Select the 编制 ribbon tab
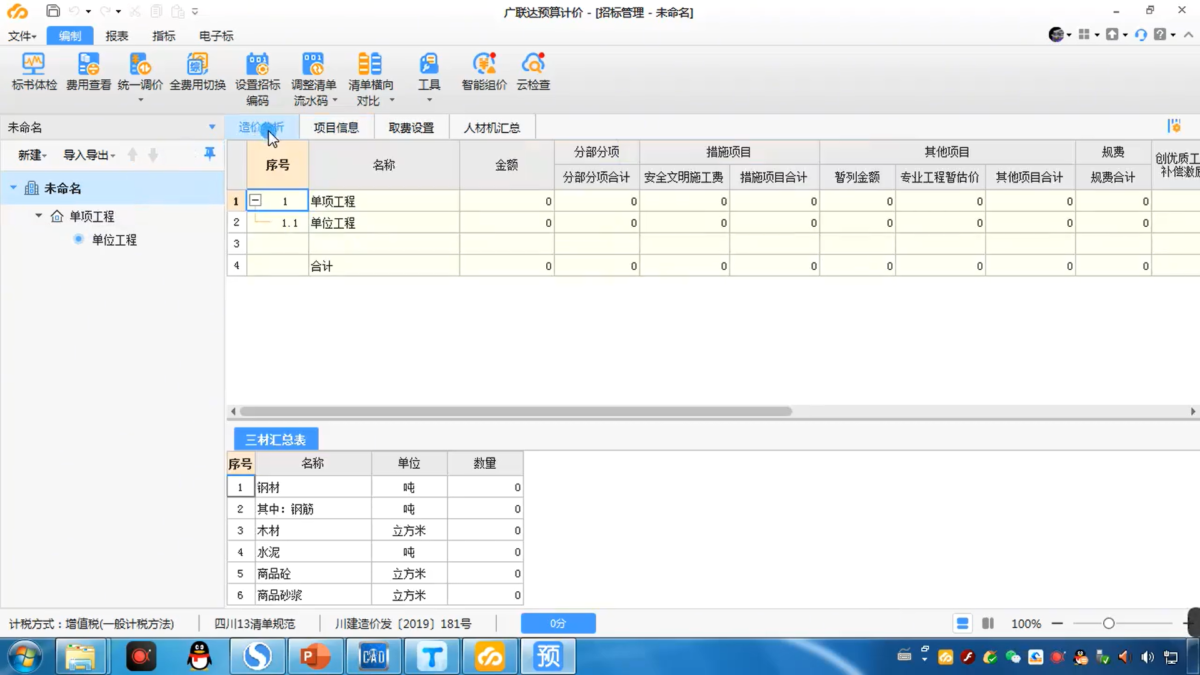1200x675 pixels. tap(70, 36)
